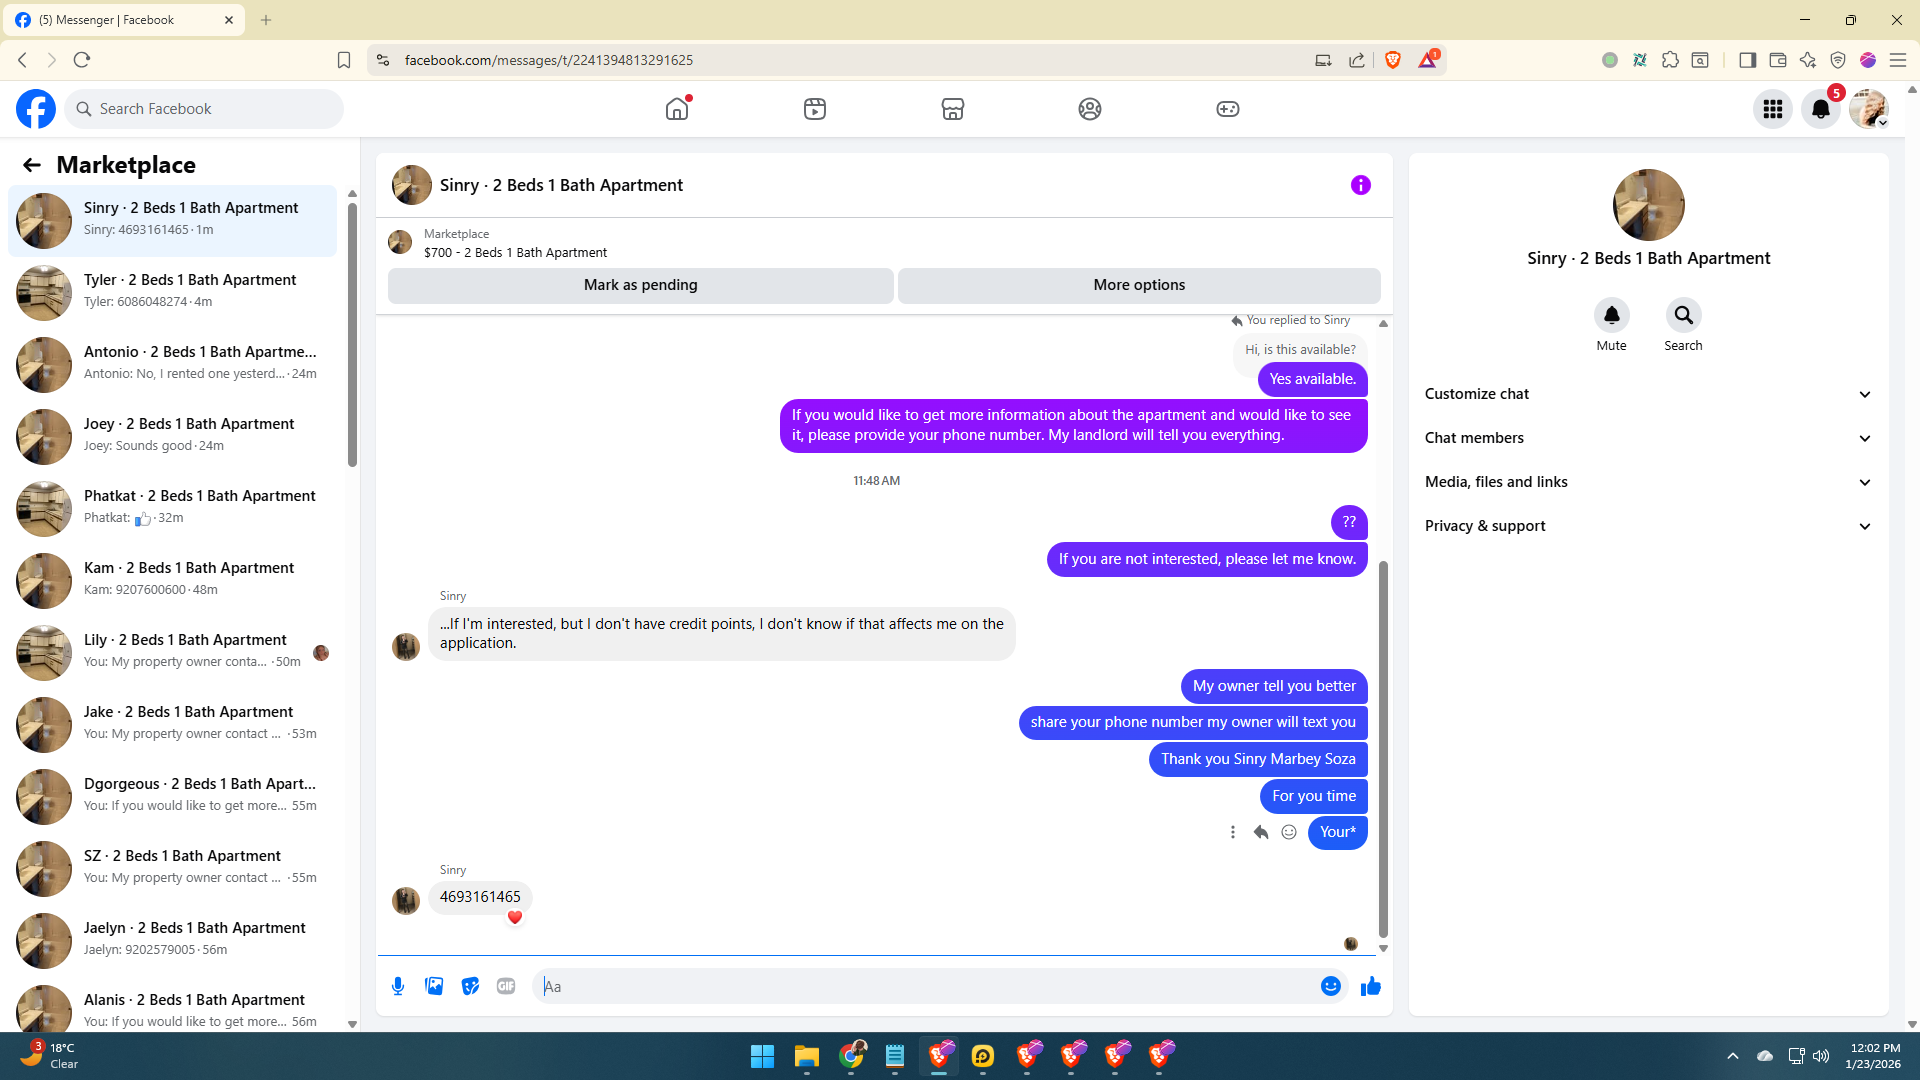Open the Marketplace tab in top navigation
1920x1080 pixels.
[952, 109]
